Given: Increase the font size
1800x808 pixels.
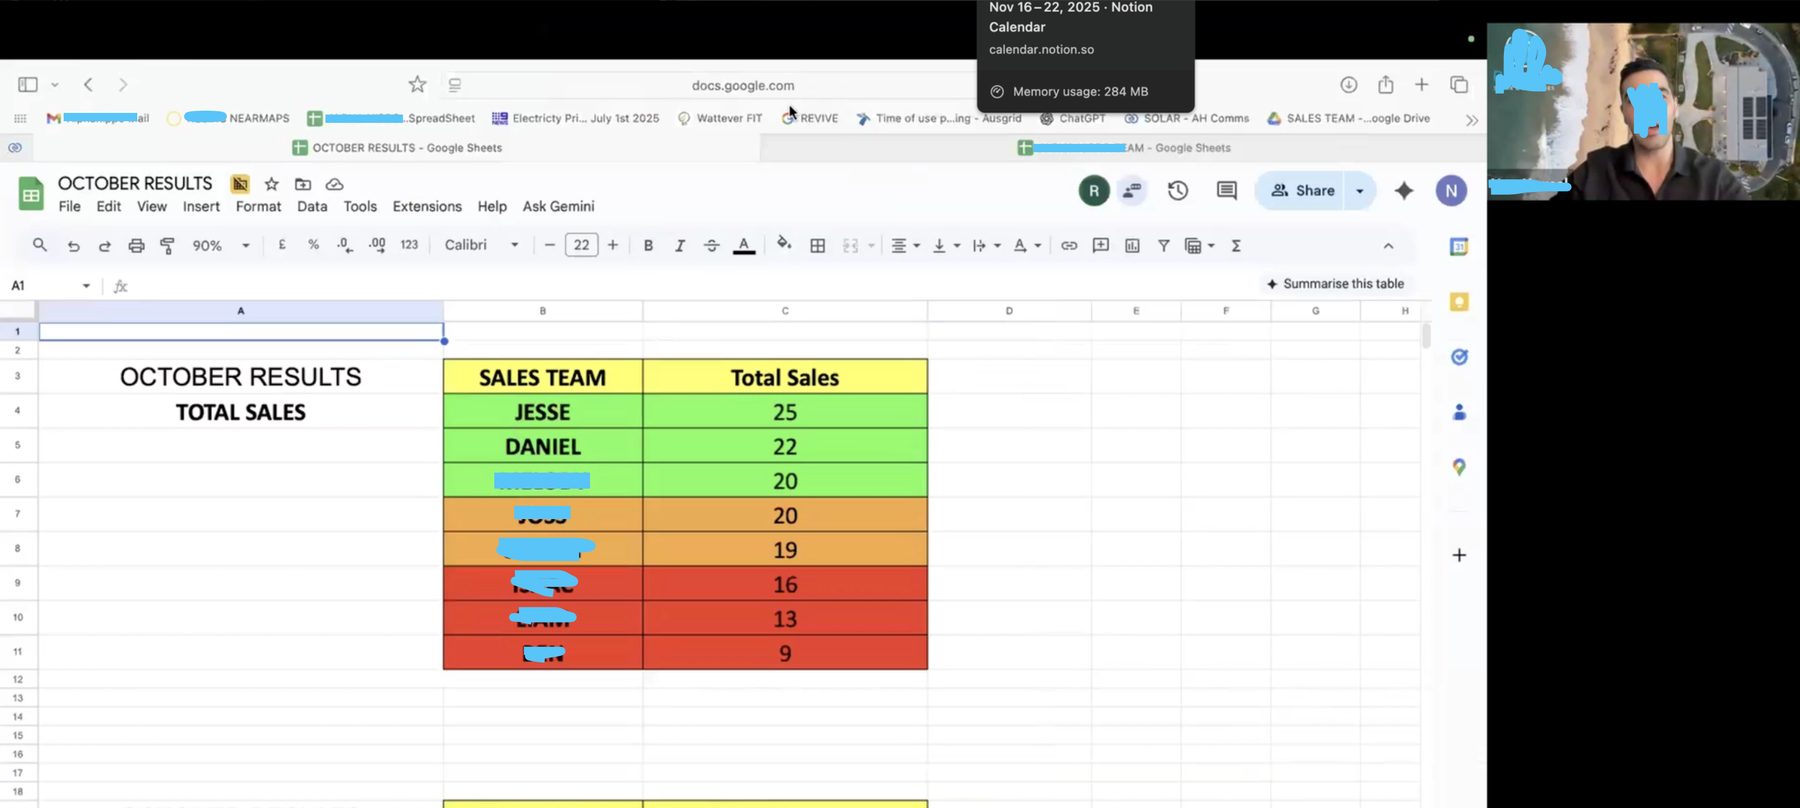Looking at the screenshot, I should 613,246.
